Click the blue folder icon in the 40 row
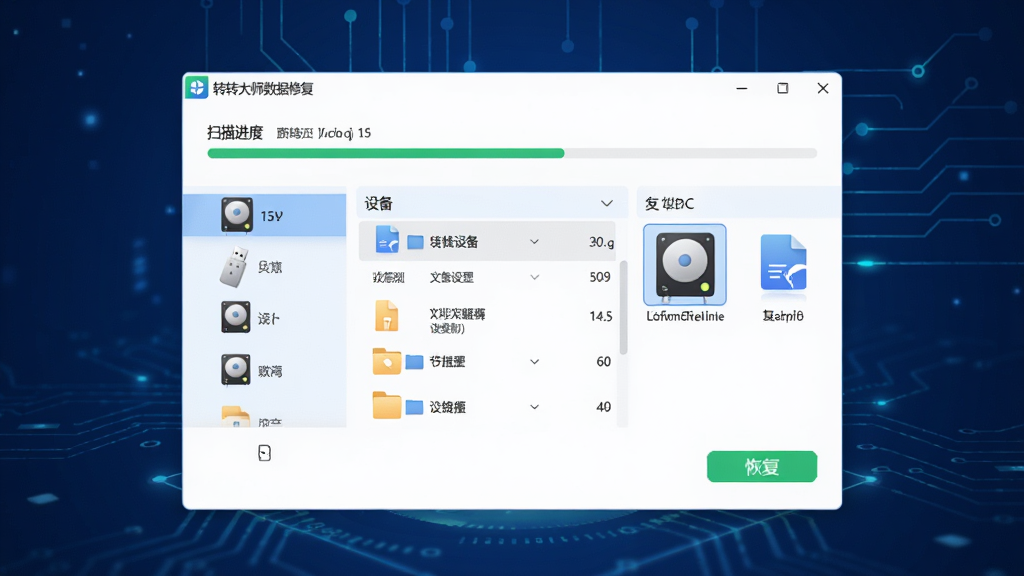 [x=414, y=408]
